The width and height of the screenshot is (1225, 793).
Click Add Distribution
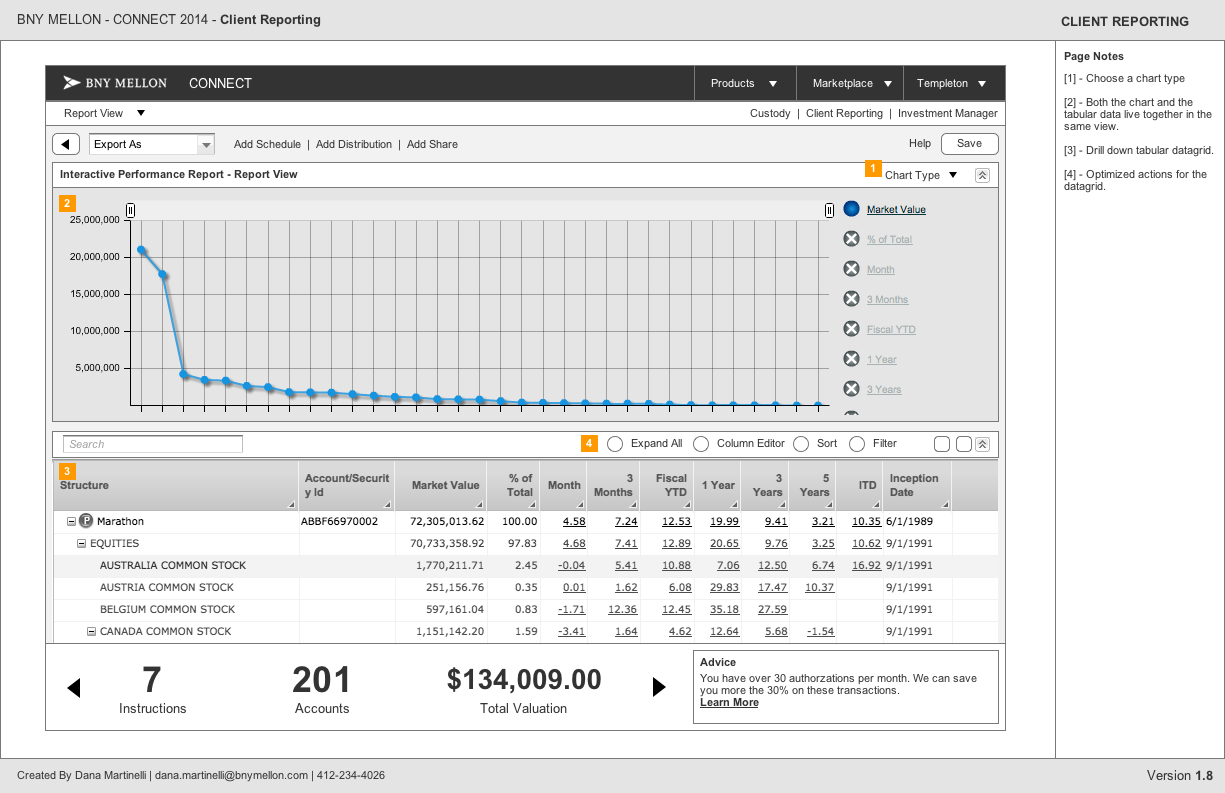354,144
